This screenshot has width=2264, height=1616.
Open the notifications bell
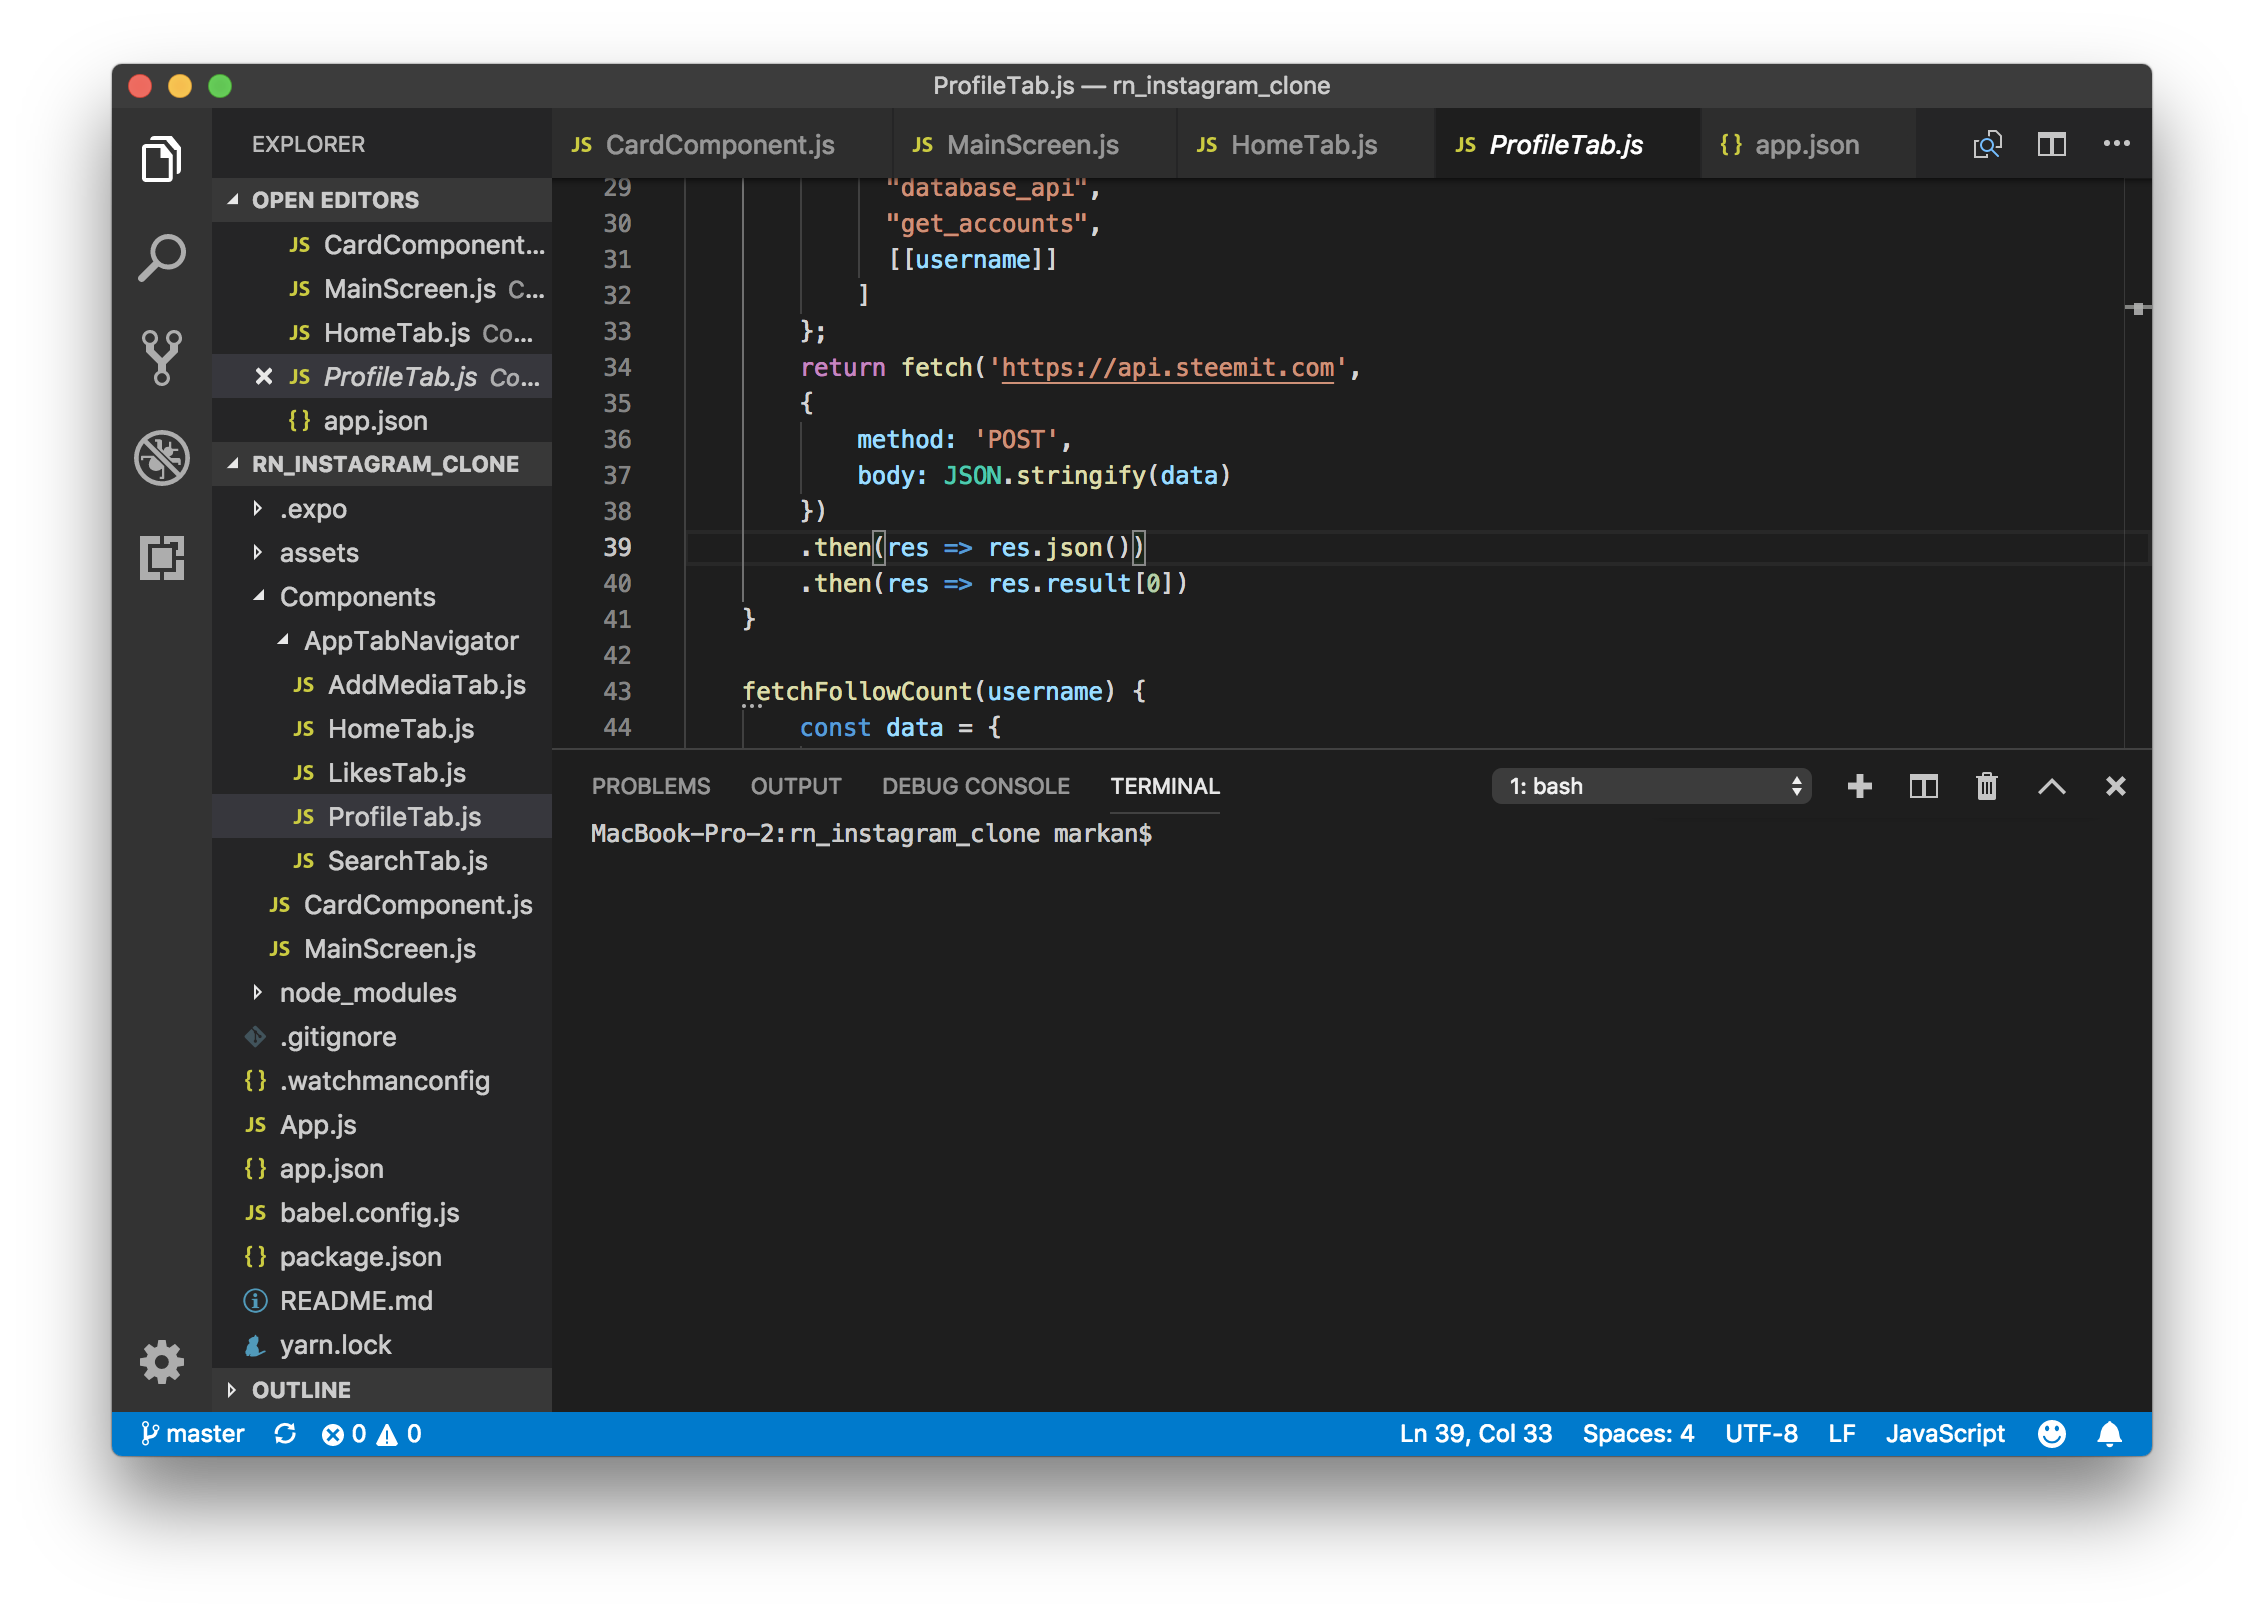[x=2109, y=1434]
